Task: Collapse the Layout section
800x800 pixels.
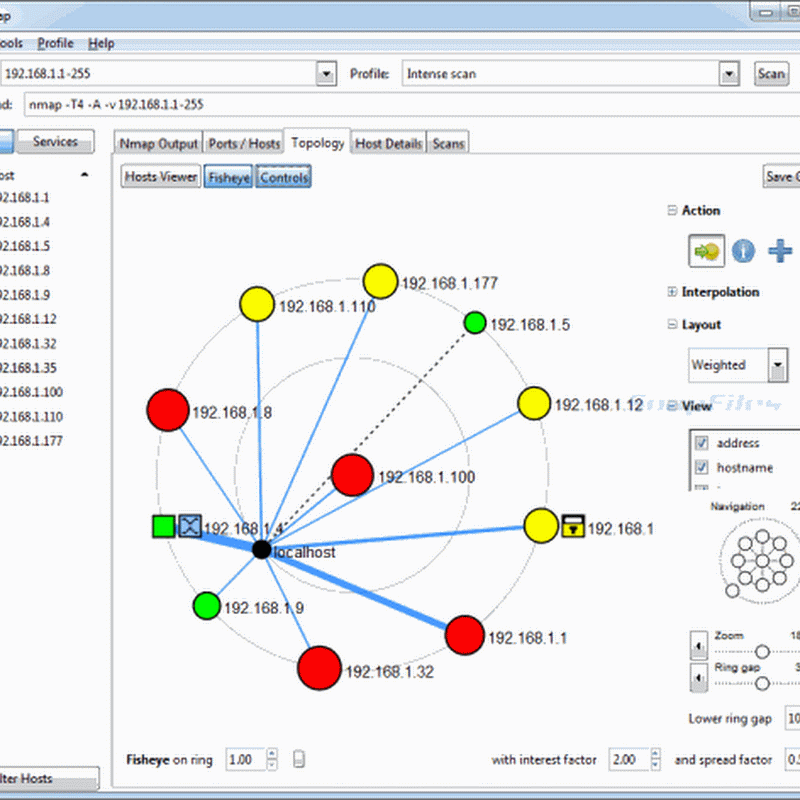Action: tap(672, 324)
